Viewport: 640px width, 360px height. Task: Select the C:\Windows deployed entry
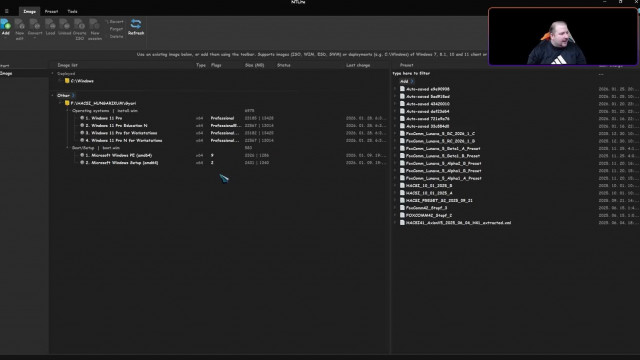(x=82, y=81)
